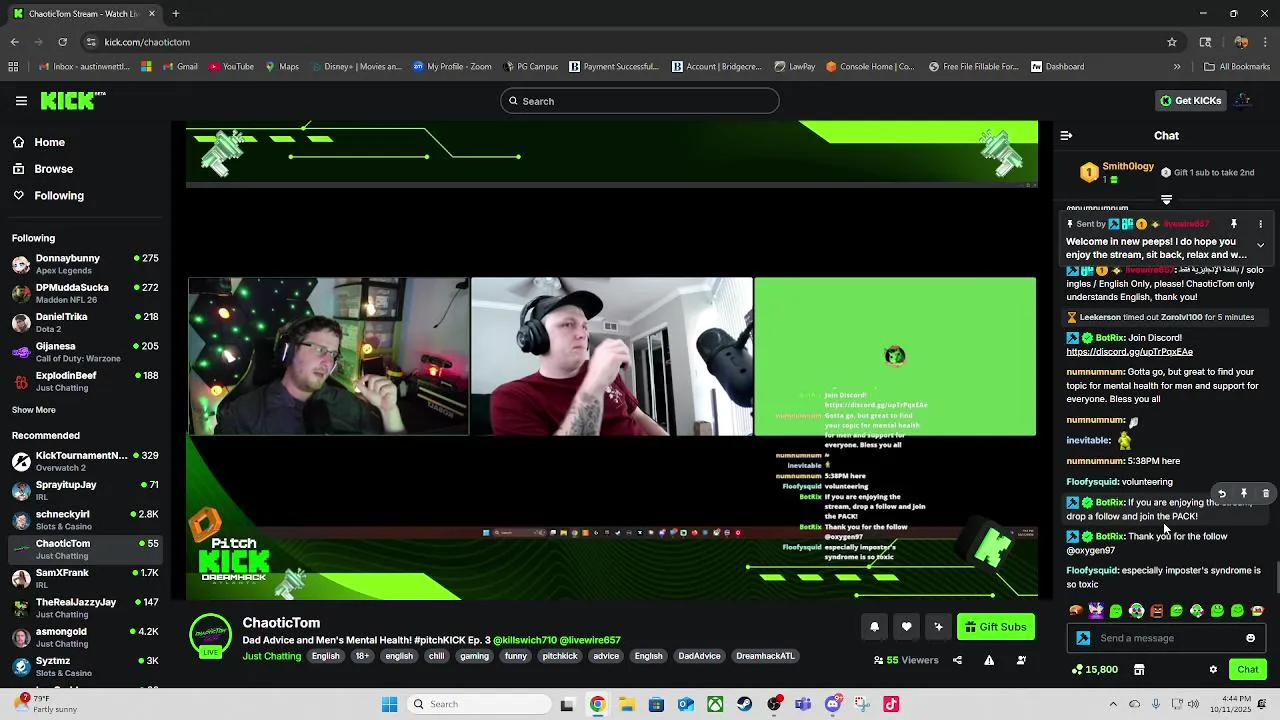
Task: Toggle stream notifications bell icon
Action: click(874, 627)
